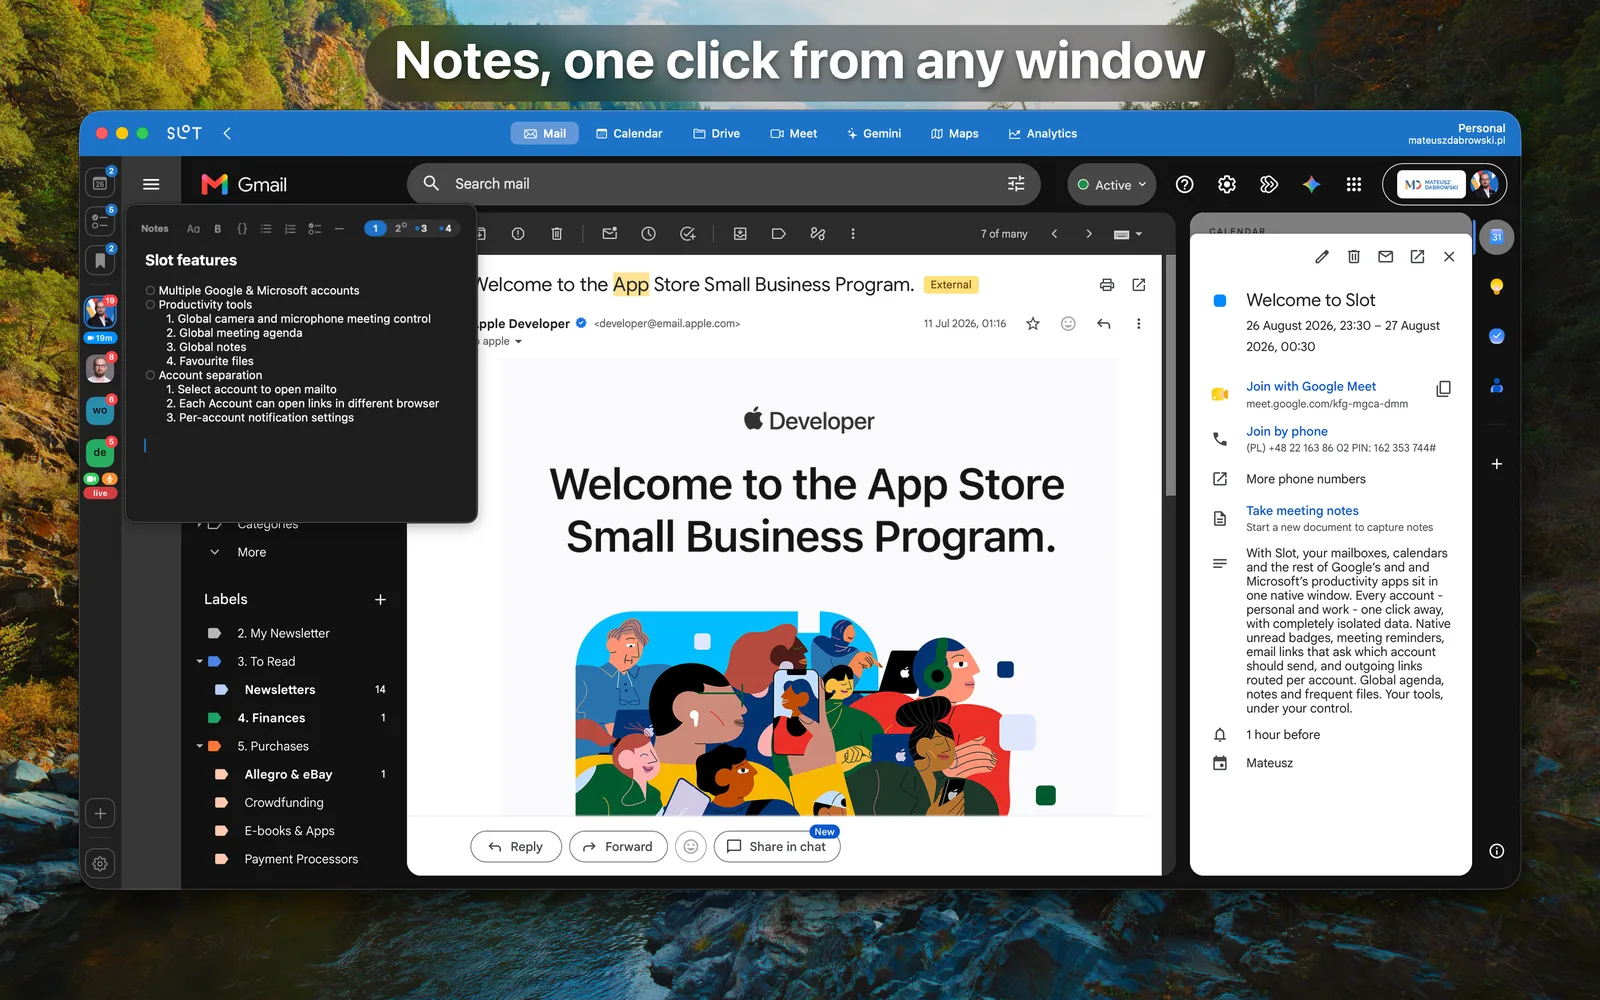The image size is (1600, 1000).
Task: Toggle bulleted list in Notes toolbar
Action: [x=266, y=229]
